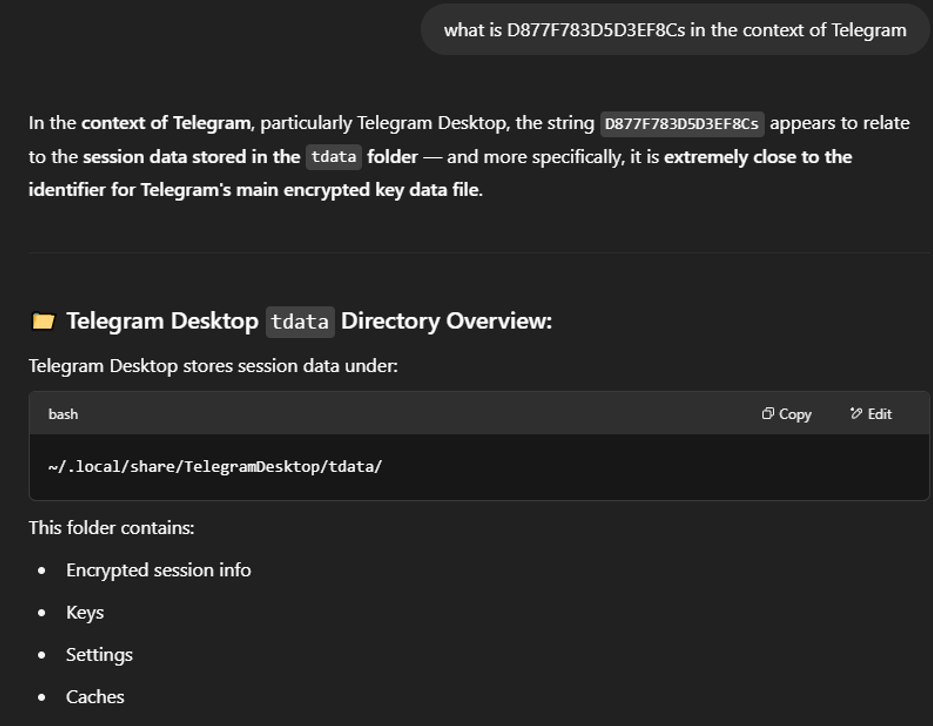Click the 'Encrypted session info' bullet
Screen dimensions: 933x726
click(x=158, y=570)
